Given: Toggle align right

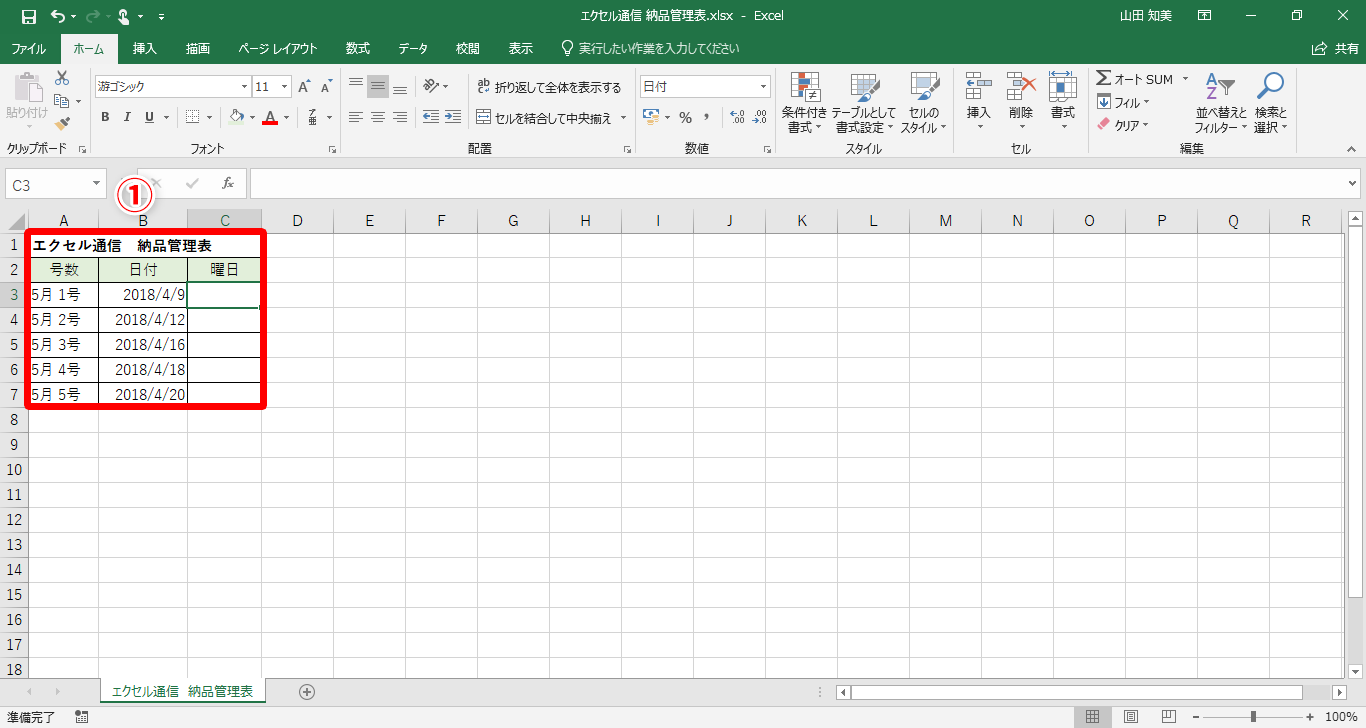Looking at the screenshot, I should [400, 117].
